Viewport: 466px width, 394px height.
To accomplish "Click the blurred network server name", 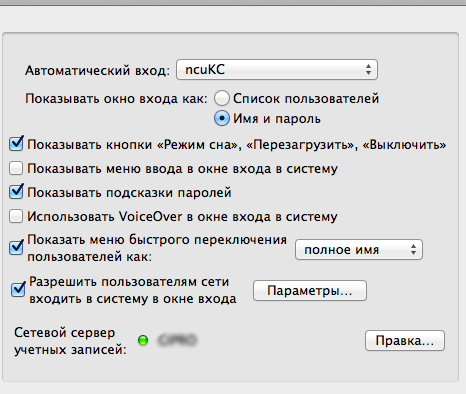I will point(178,340).
